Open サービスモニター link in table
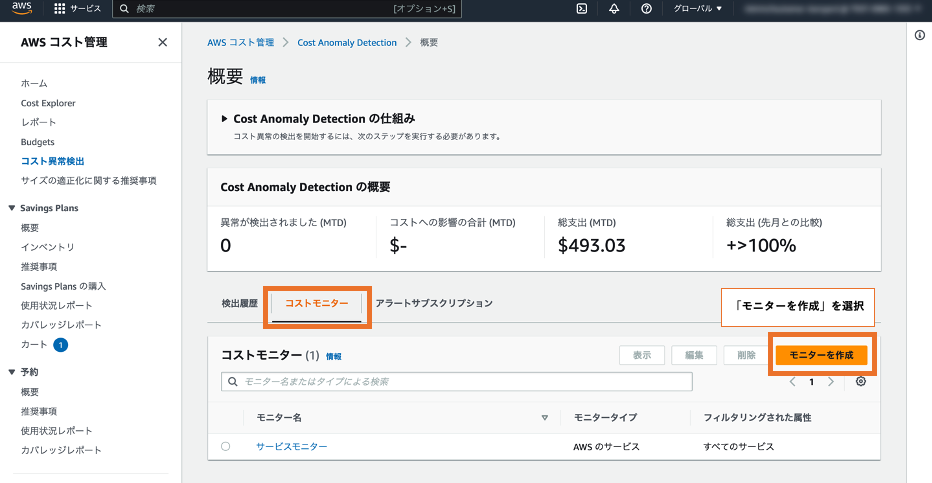 pyautogui.click(x=292, y=446)
